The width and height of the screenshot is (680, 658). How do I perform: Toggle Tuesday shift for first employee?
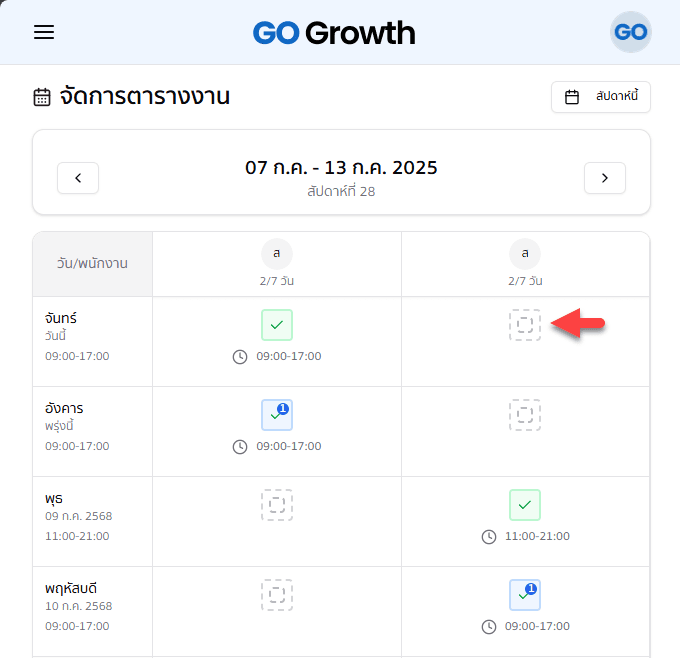[277, 415]
